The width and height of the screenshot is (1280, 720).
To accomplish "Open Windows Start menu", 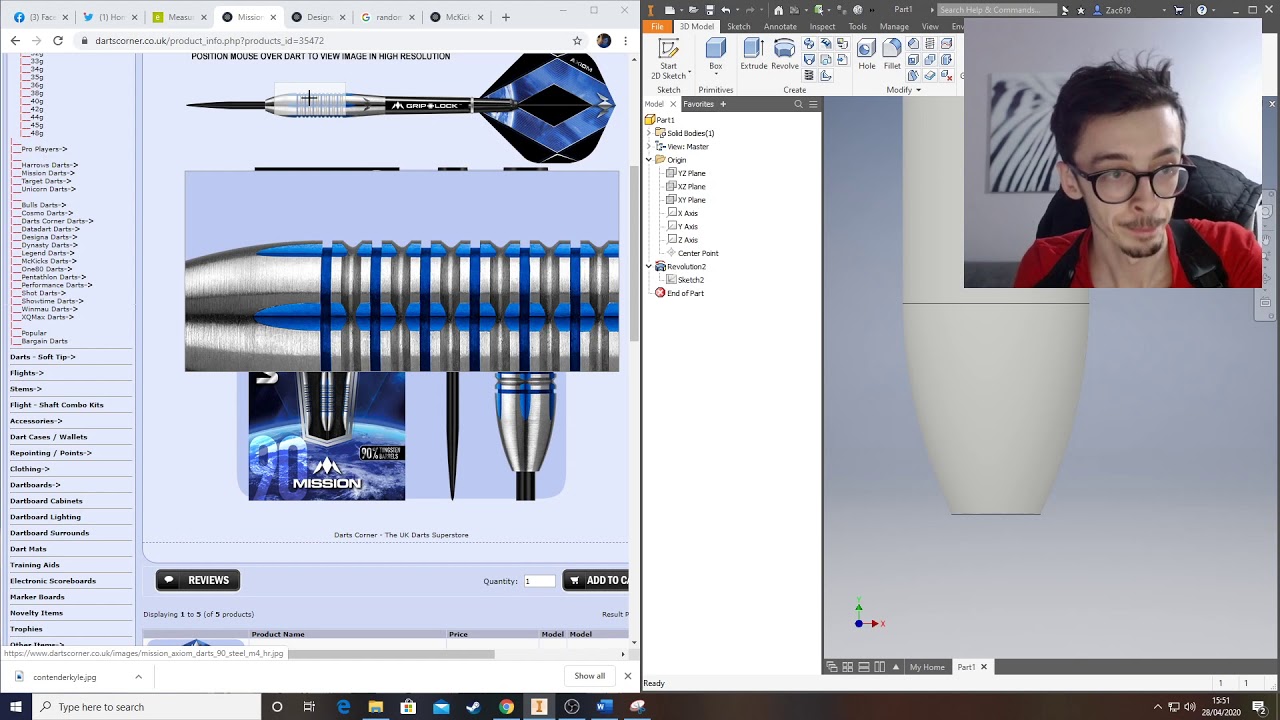I will click(17, 707).
